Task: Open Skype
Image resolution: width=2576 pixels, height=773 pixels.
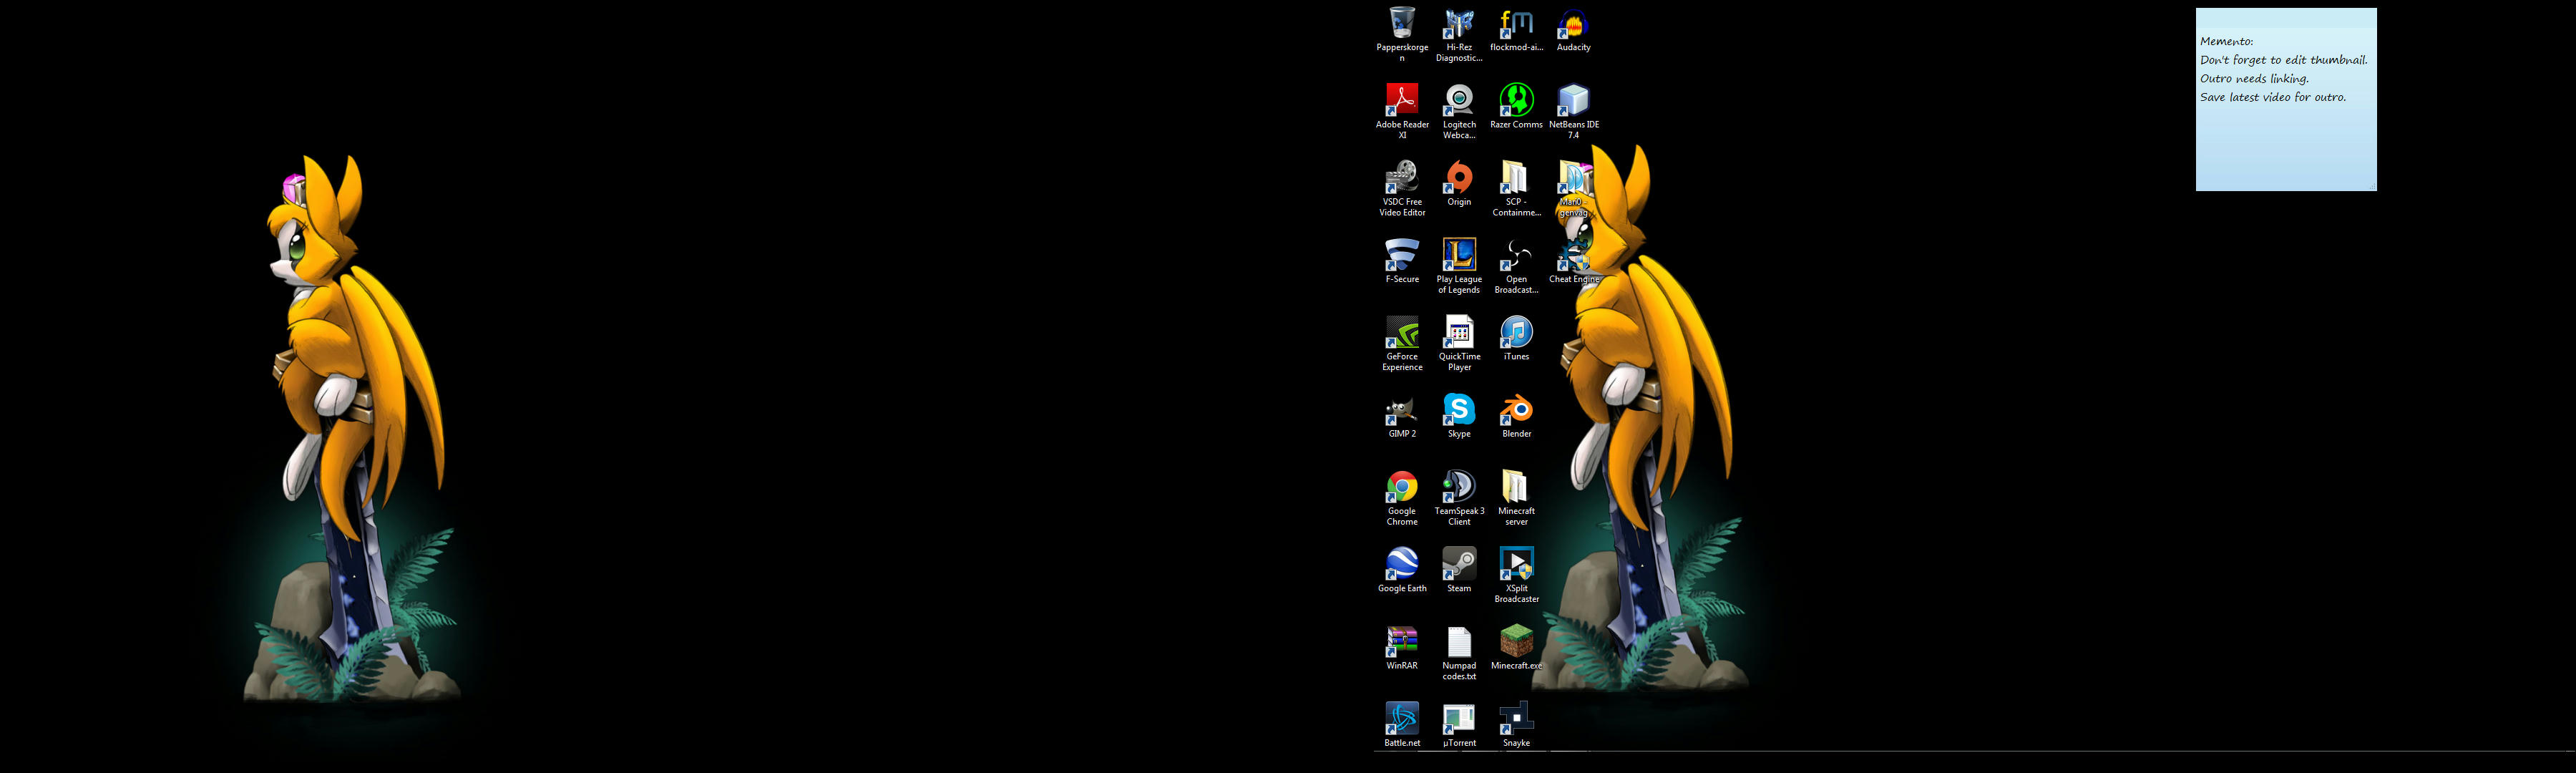Action: (1459, 415)
